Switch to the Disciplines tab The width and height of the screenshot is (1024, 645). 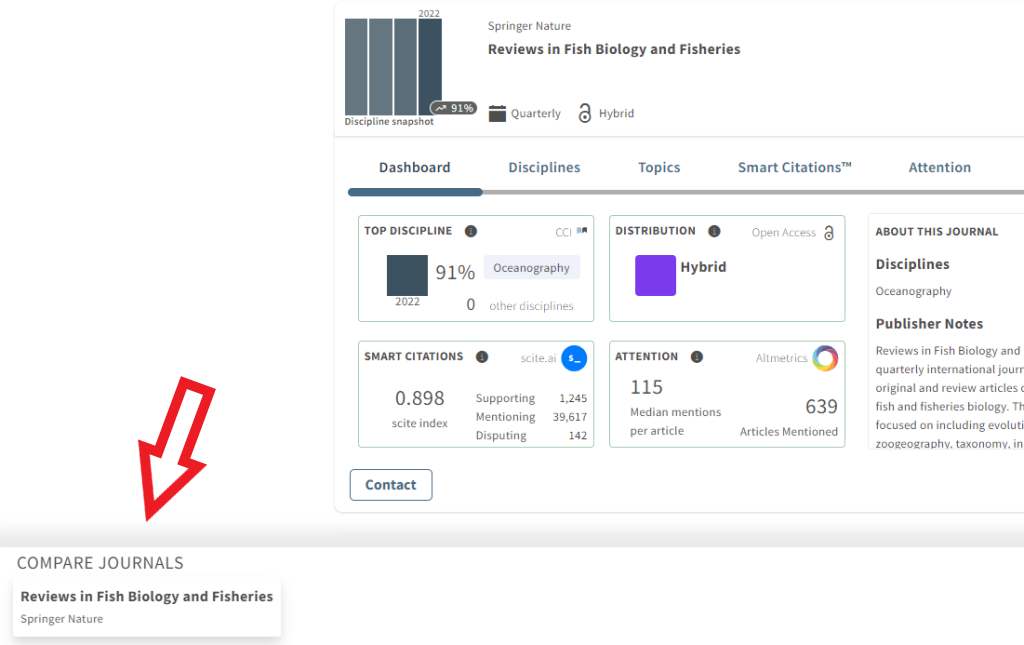pyautogui.click(x=544, y=167)
